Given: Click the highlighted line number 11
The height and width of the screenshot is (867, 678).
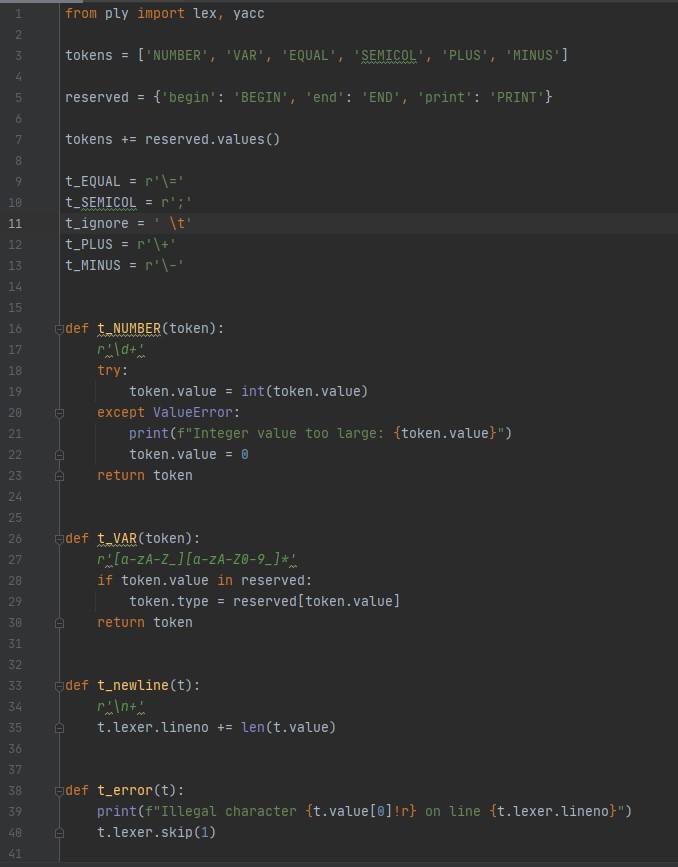Looking at the screenshot, I should point(15,223).
